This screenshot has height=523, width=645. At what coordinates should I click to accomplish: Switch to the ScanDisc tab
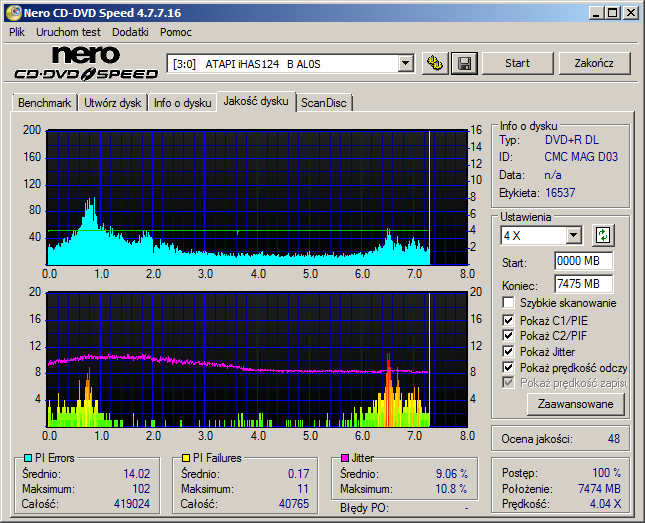(x=324, y=103)
